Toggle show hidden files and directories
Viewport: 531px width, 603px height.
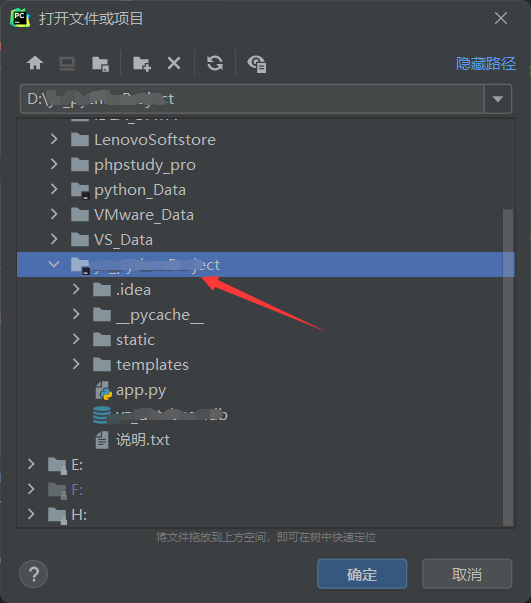[257, 64]
